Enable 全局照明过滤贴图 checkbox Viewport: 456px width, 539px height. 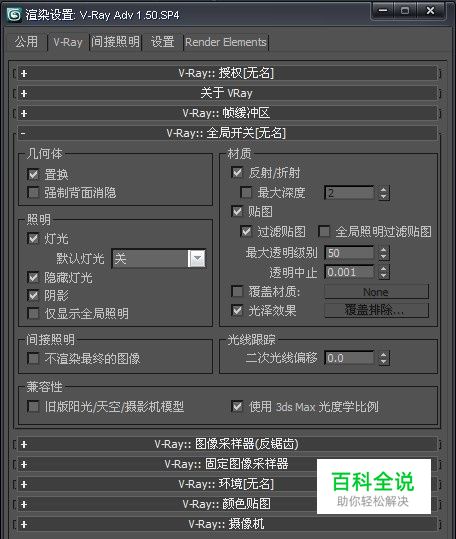(x=324, y=231)
